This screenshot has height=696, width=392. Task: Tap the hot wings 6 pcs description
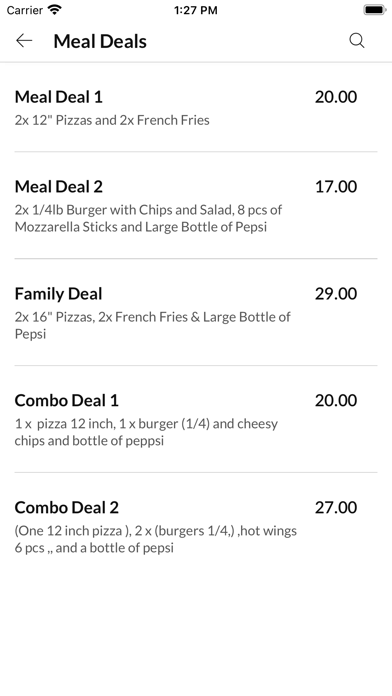click(x=156, y=539)
